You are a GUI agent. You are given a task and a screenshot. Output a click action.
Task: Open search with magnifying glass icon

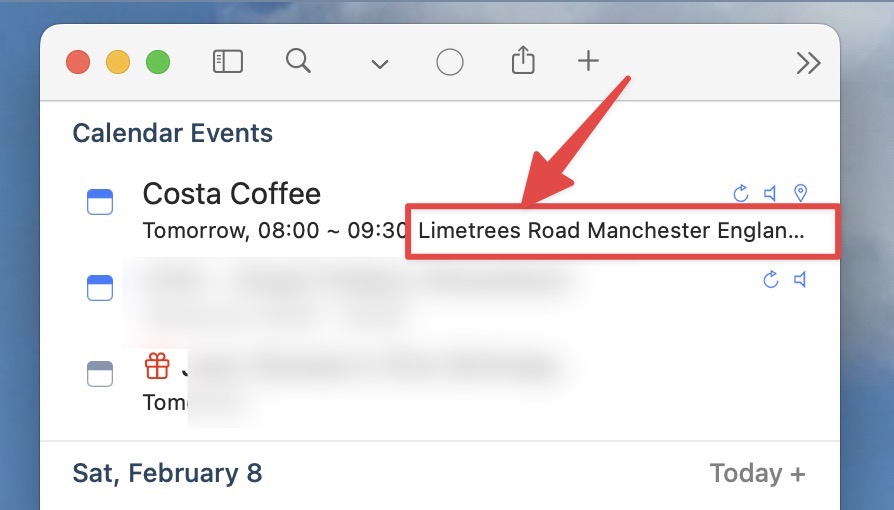pyautogui.click(x=298, y=60)
